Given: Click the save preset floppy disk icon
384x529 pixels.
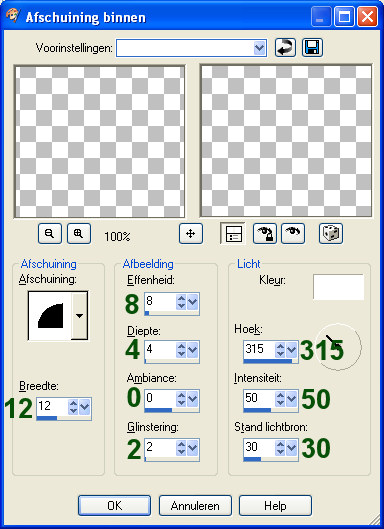Looking at the screenshot, I should [x=312, y=48].
